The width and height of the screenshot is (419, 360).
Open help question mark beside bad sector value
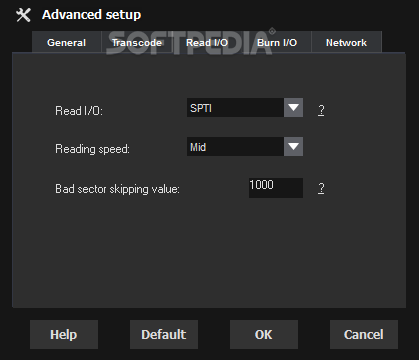(x=321, y=188)
